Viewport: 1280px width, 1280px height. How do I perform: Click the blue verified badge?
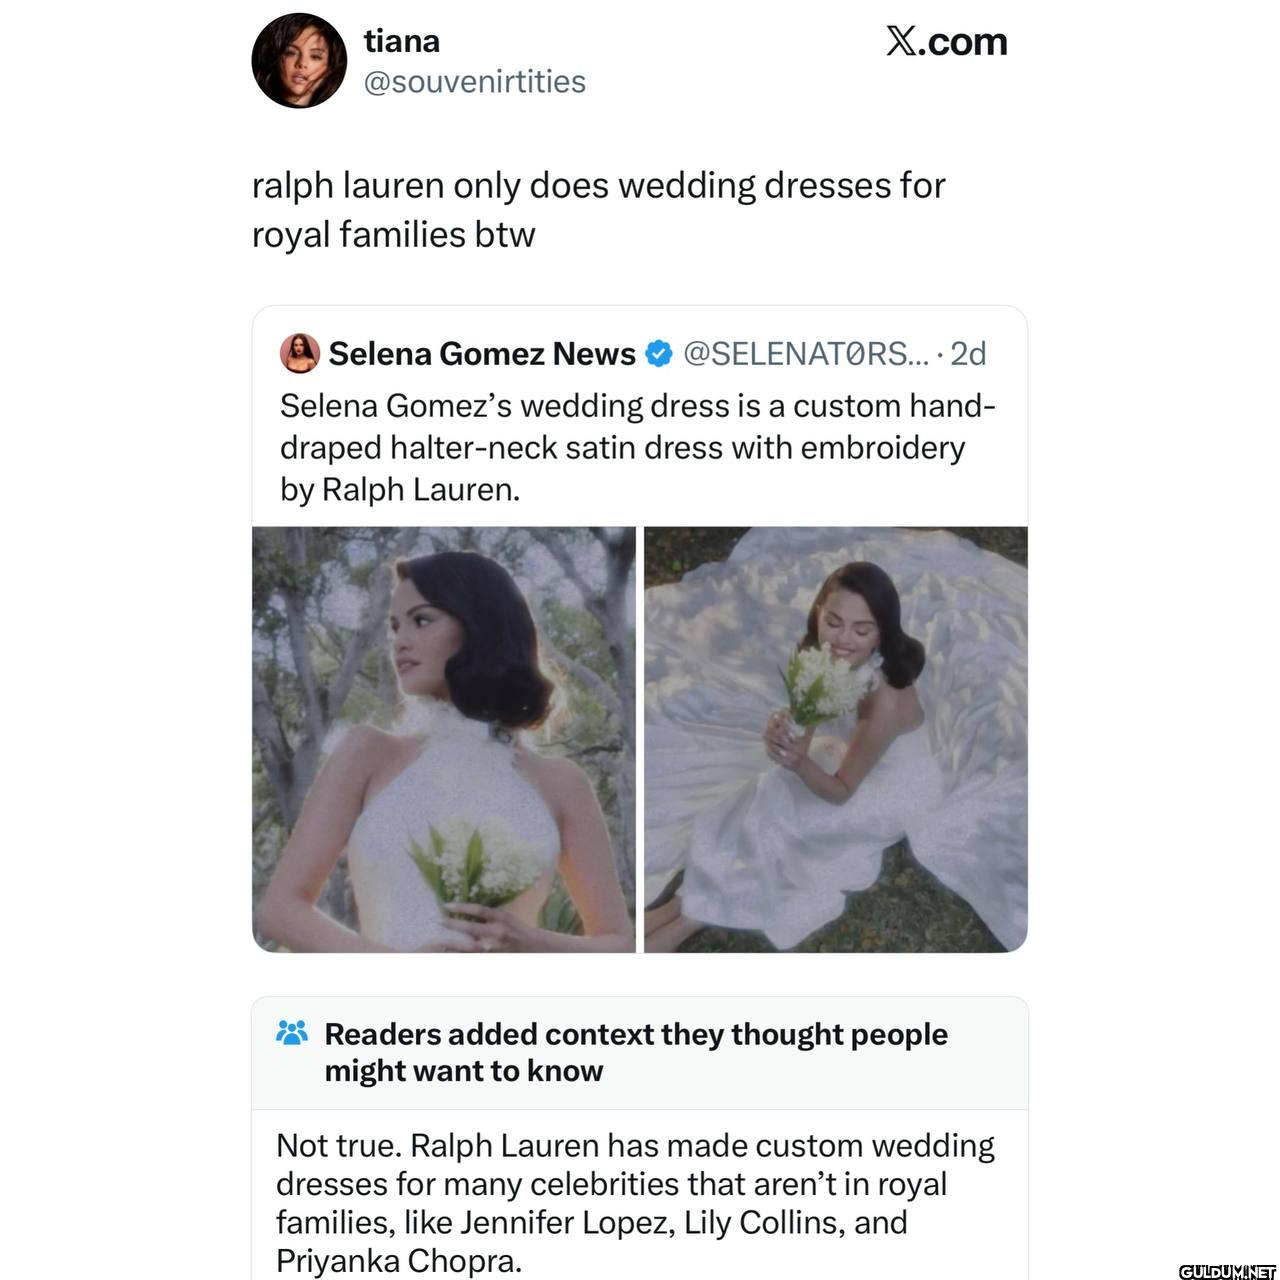[658, 353]
